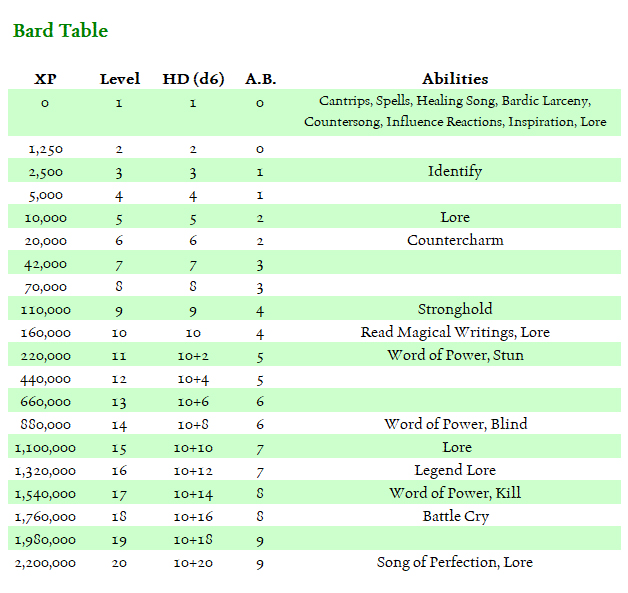
Task: Click the Bard Table heading
Action: click(x=60, y=31)
